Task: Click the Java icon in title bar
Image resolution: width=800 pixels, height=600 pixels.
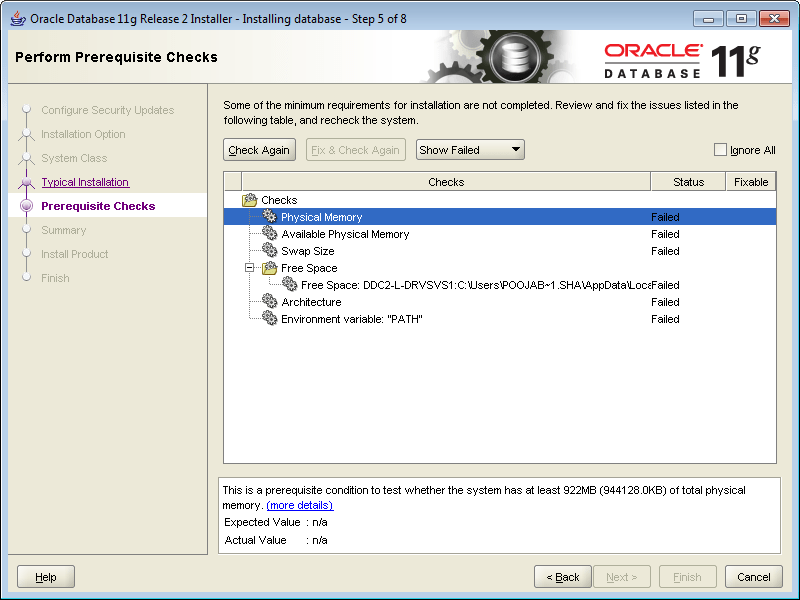Action: [17, 18]
